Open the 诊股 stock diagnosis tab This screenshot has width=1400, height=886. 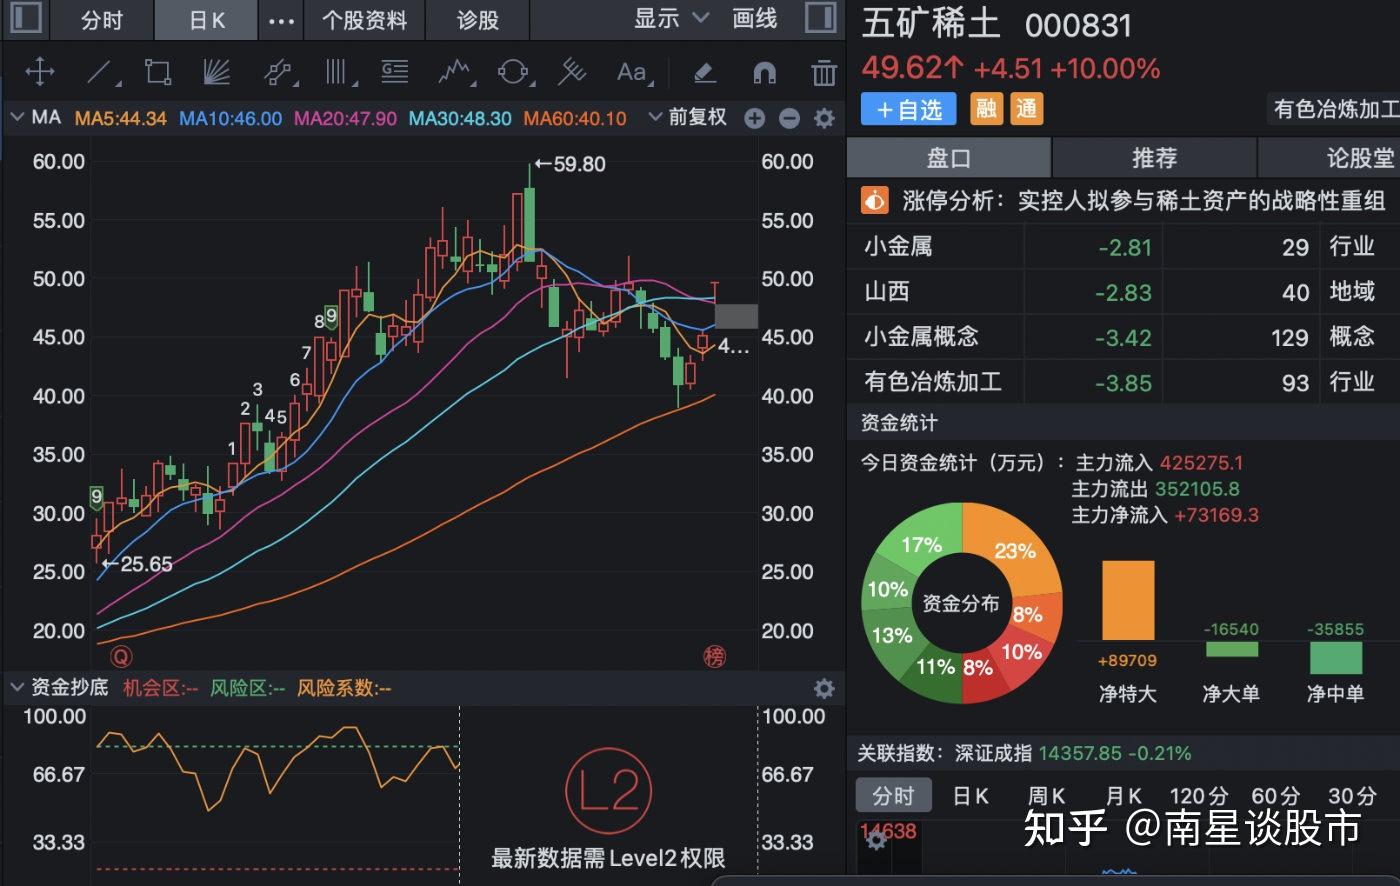tap(477, 20)
